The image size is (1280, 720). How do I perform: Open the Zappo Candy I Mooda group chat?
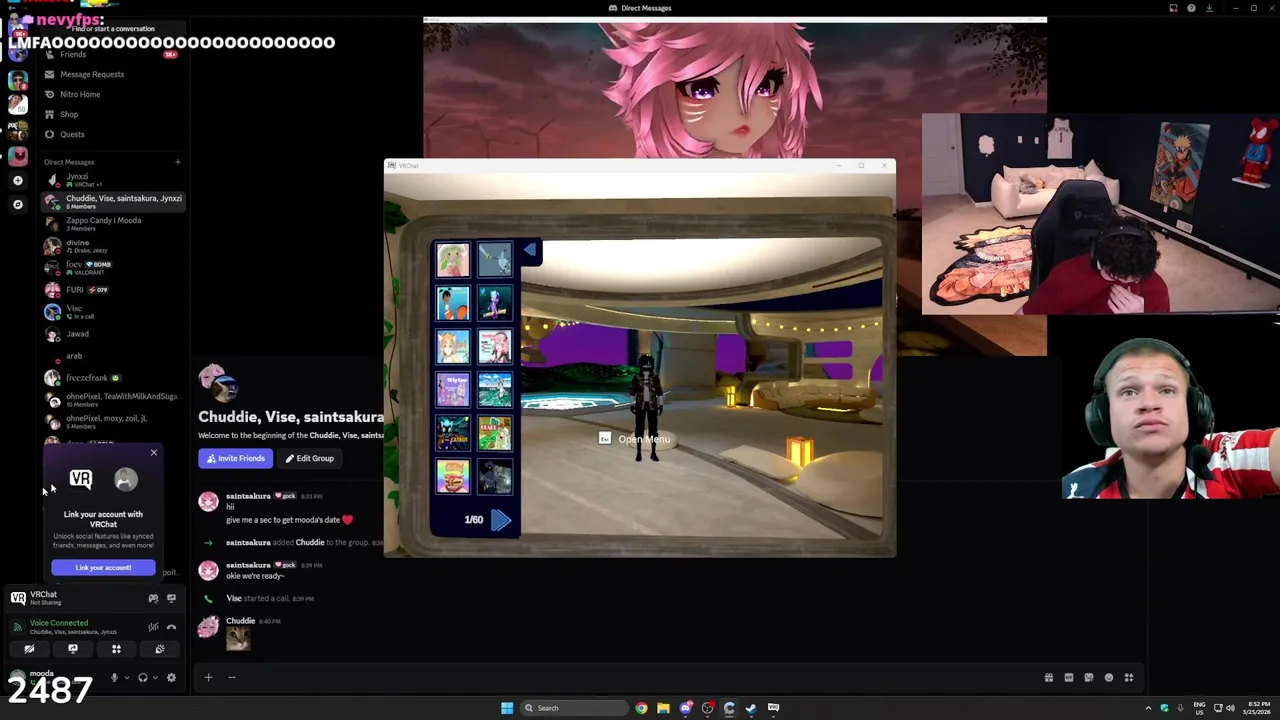(113, 223)
